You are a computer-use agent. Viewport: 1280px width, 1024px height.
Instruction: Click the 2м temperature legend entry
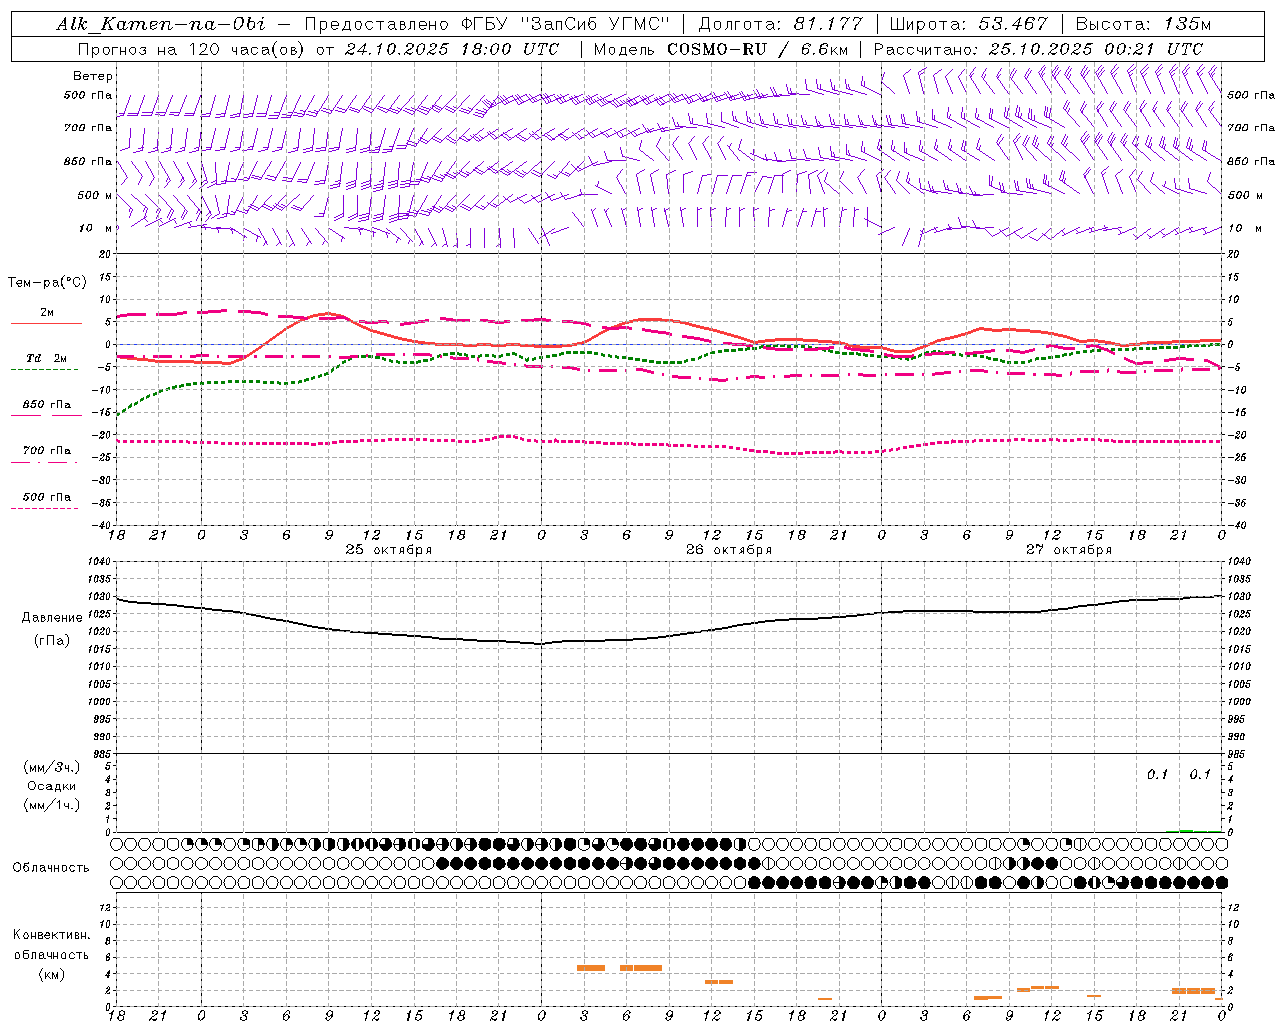tap(47, 313)
